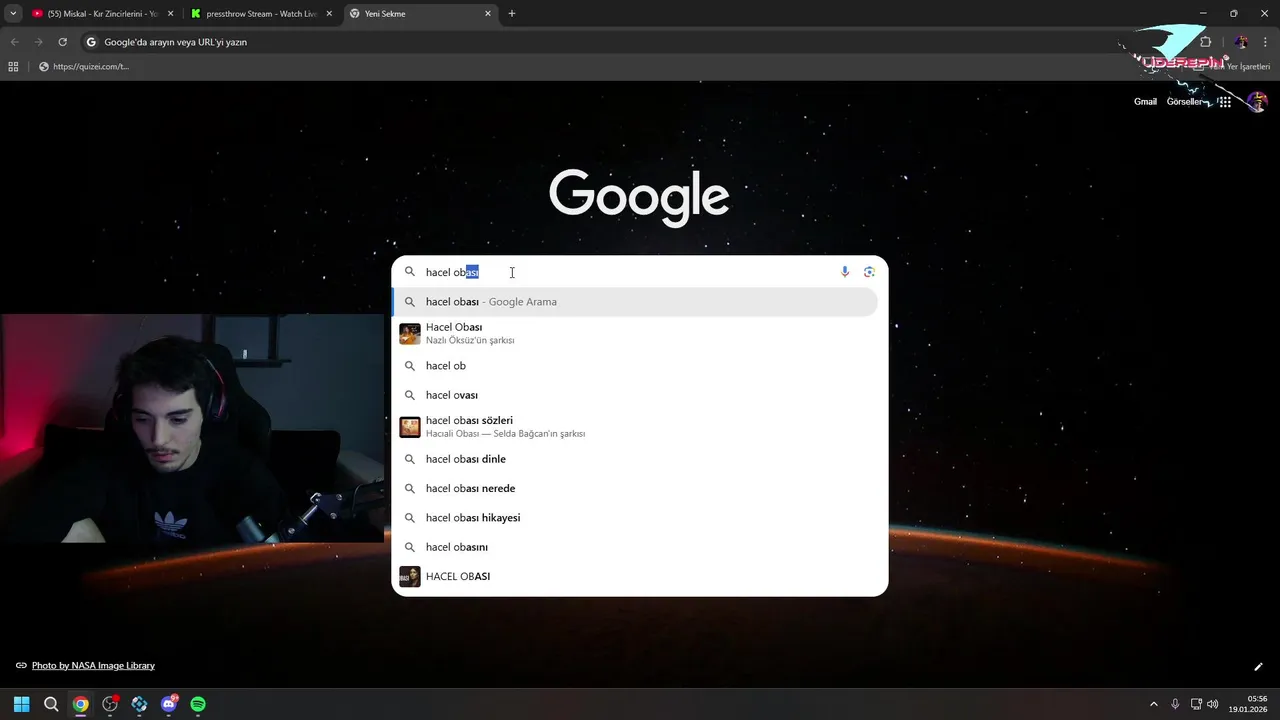Open the volume control in system tray

point(1213,704)
